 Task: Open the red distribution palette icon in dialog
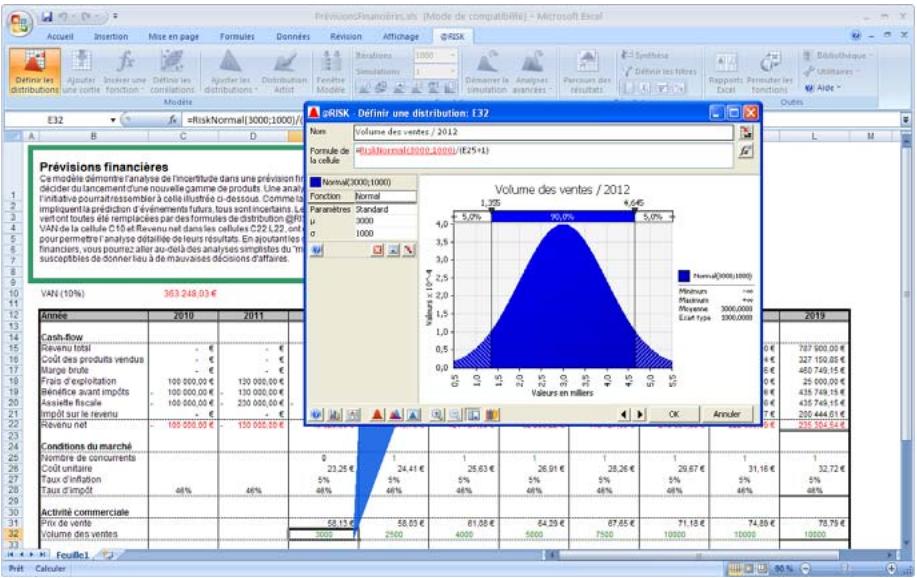[378, 418]
